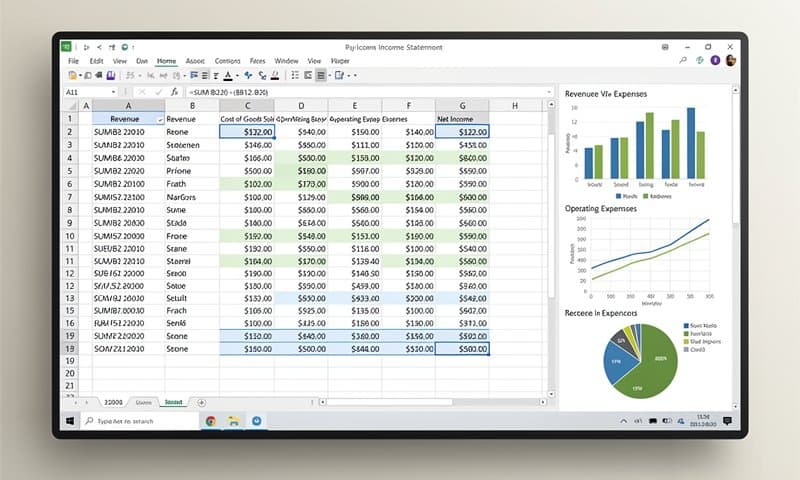
Task: Click the fx insert function icon
Action: [174, 92]
